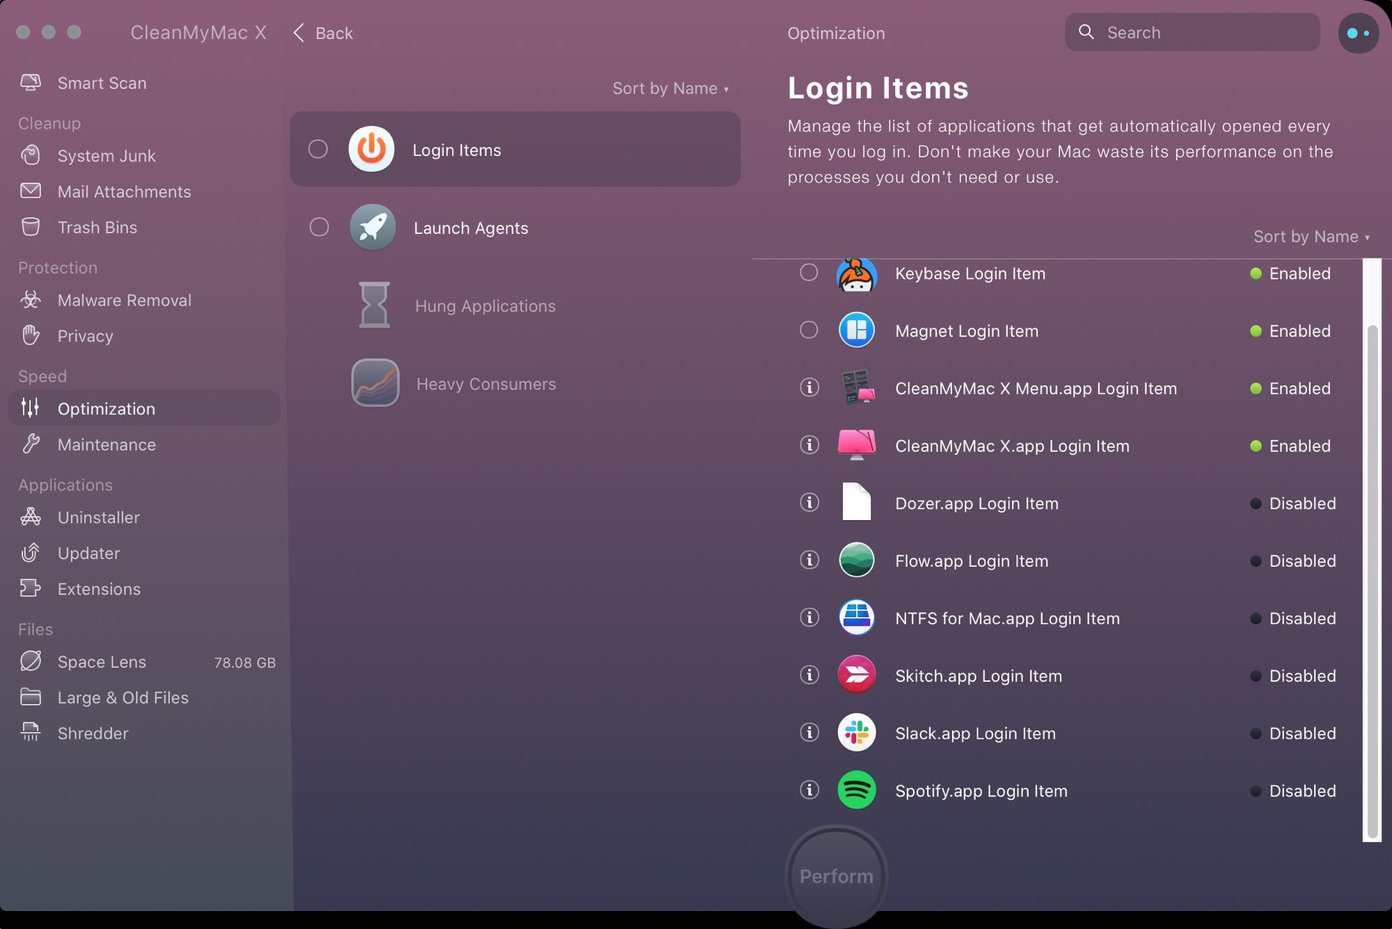Viewport: 1392px width, 929px height.
Task: Select the Launch Agents category checkbox
Action: pos(319,227)
